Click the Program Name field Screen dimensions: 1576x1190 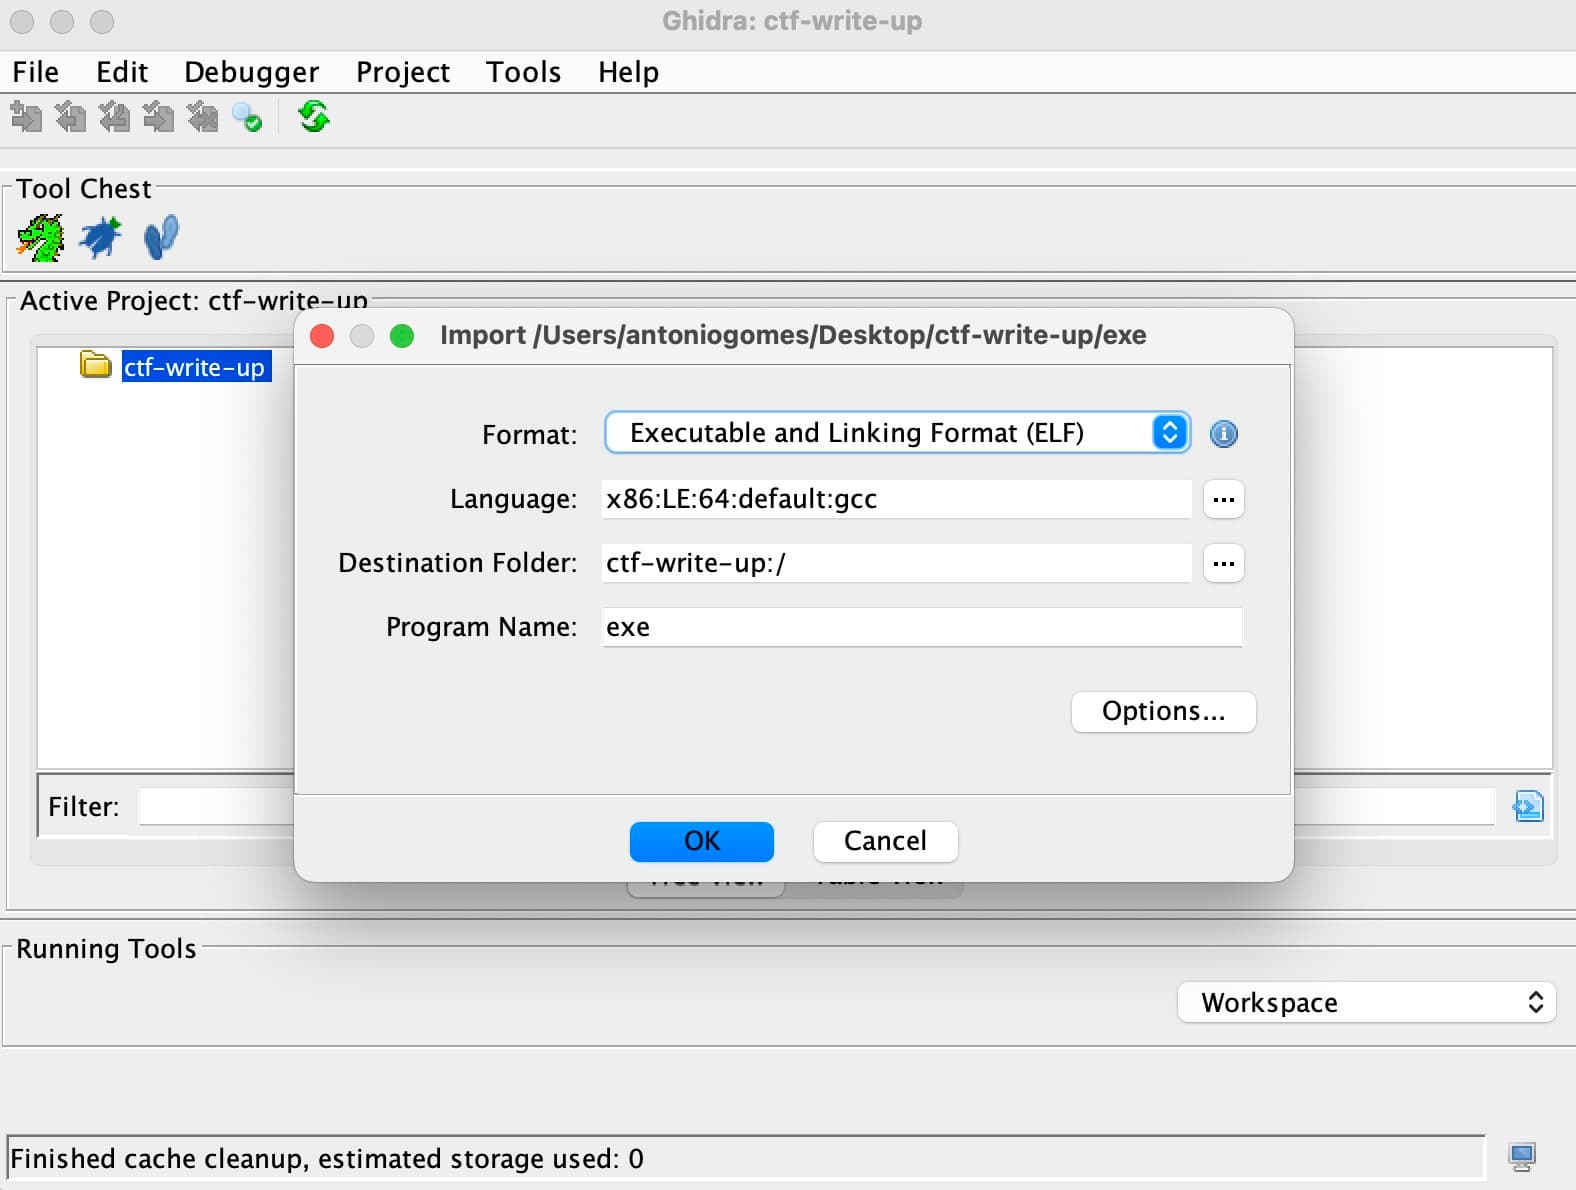922,627
